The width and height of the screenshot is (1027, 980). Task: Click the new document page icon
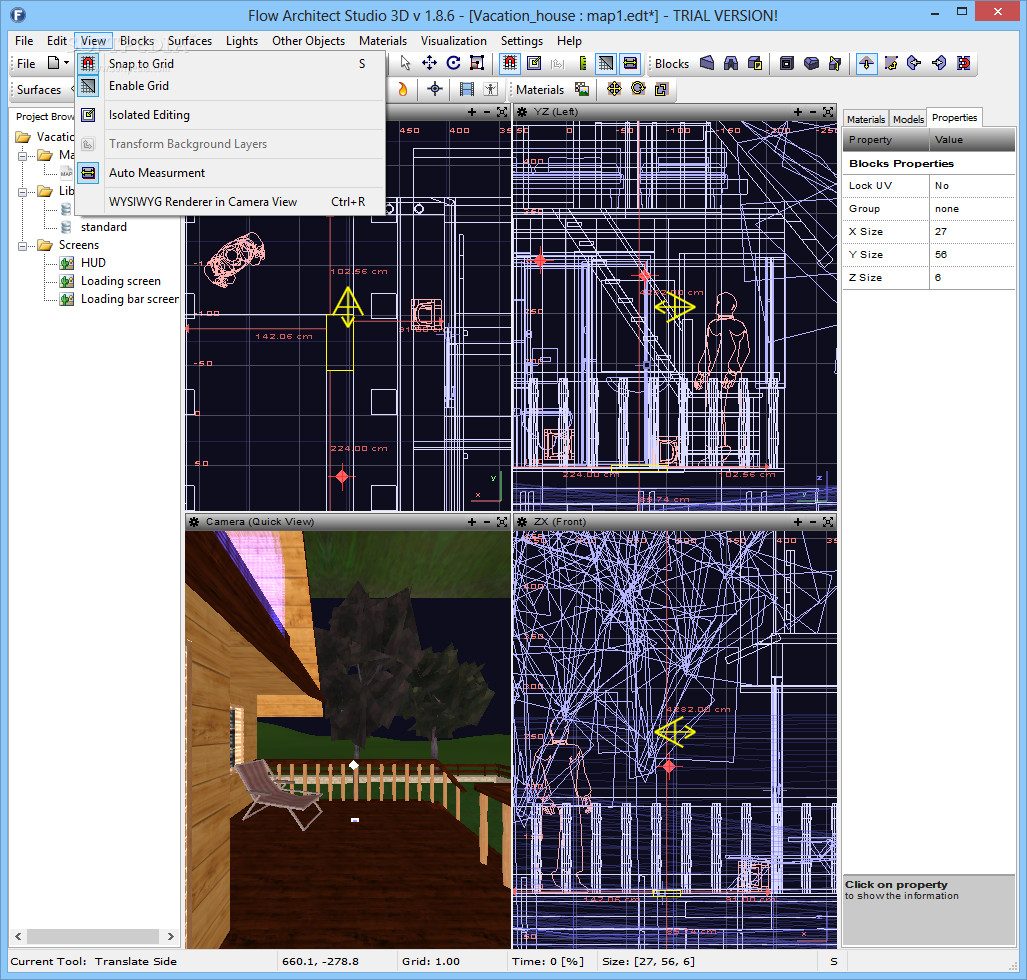coord(54,63)
